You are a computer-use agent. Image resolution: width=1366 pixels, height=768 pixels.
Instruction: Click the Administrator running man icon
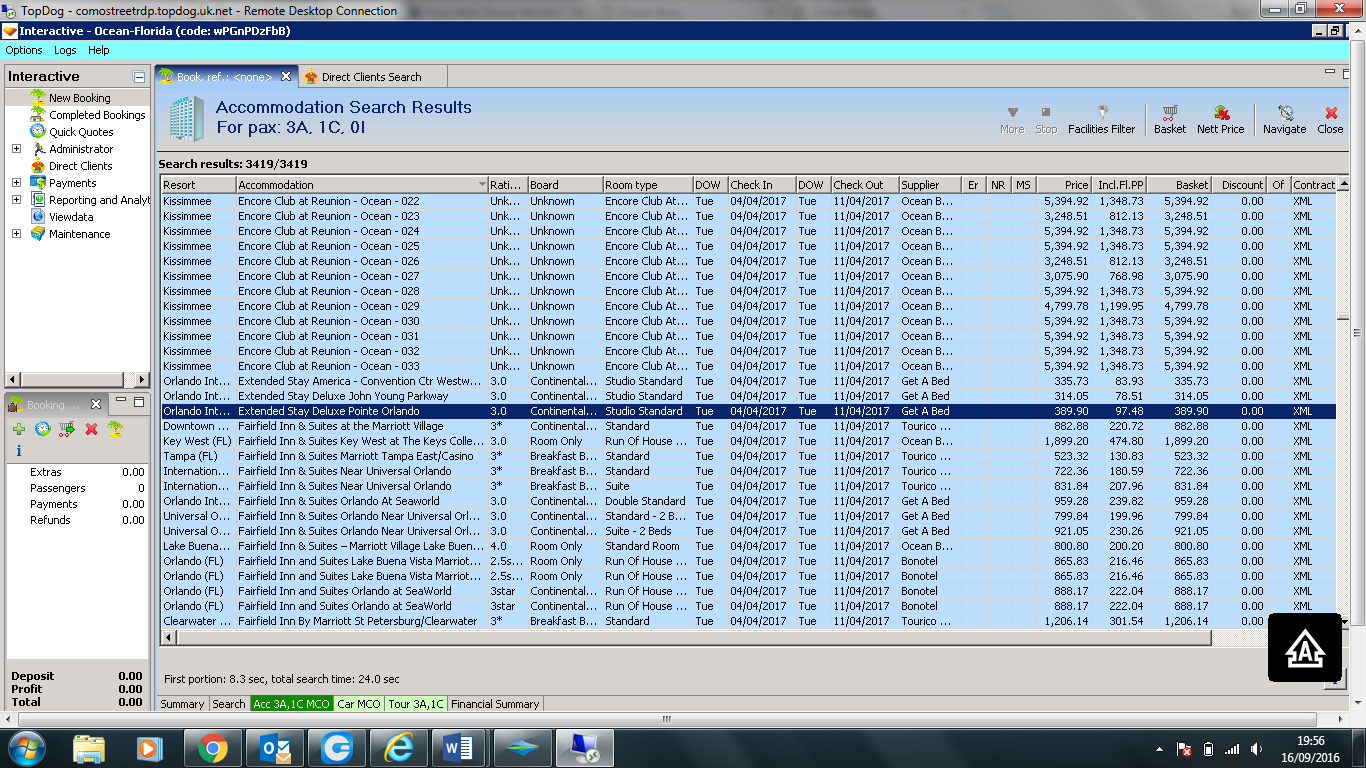tap(38, 149)
